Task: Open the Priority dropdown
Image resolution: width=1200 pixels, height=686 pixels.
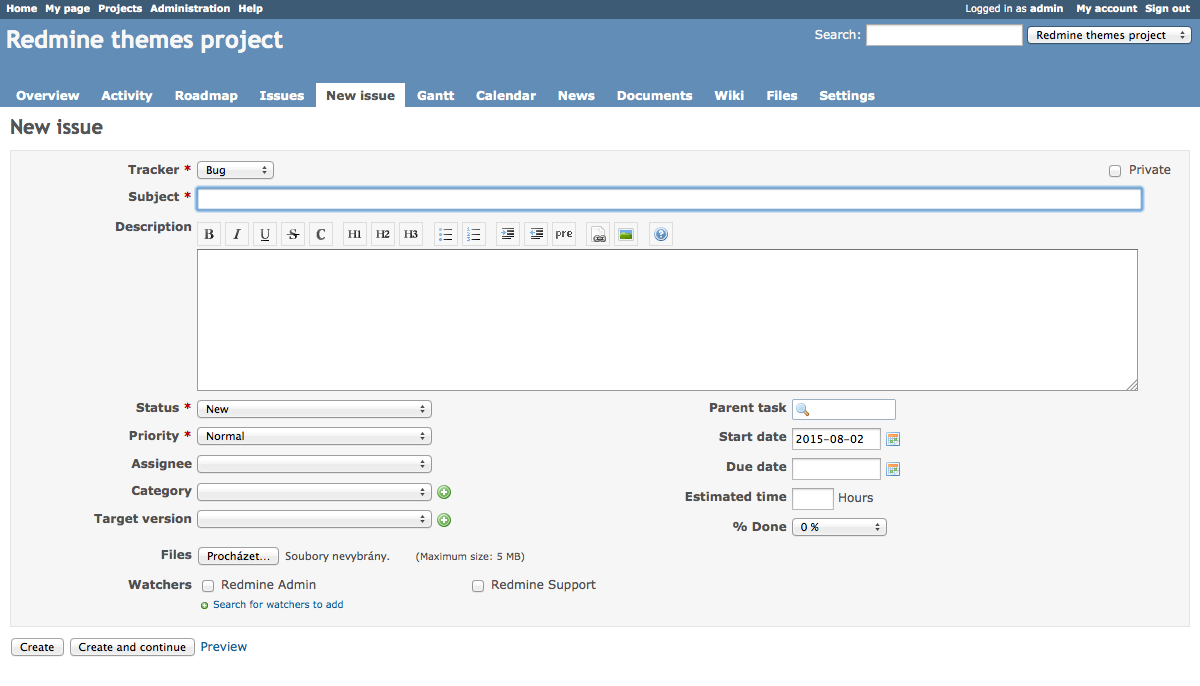Action: point(314,436)
